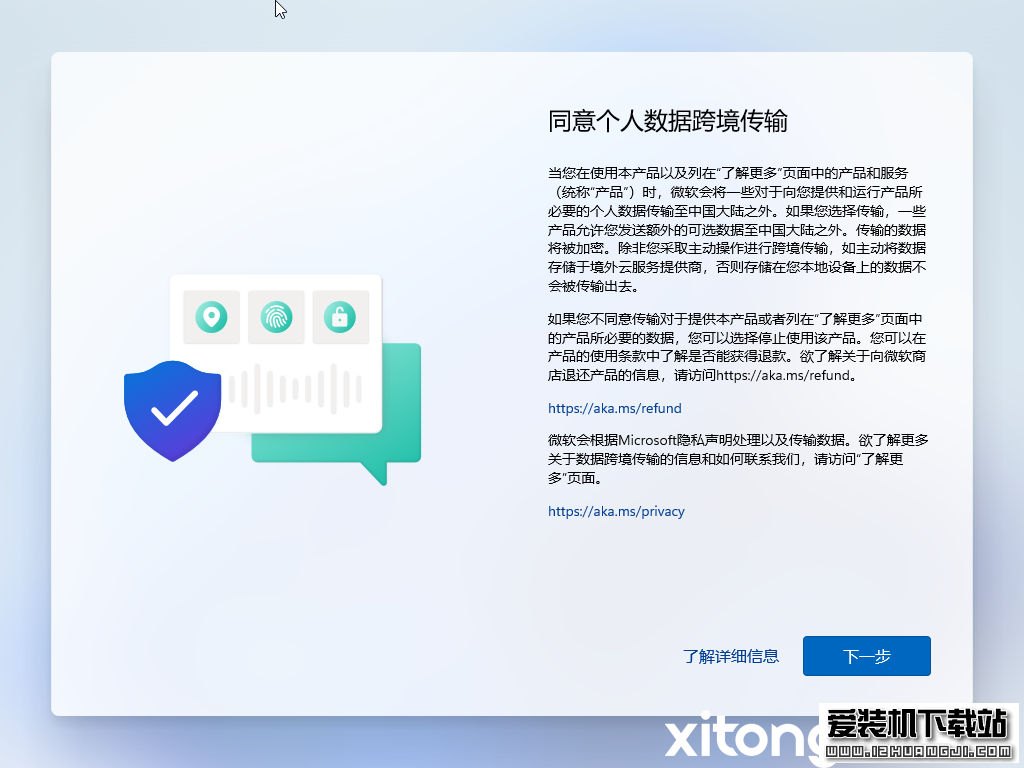Click the paragraph starting with 如果您不同意传输
The width and height of the screenshot is (1024, 768).
737,347
